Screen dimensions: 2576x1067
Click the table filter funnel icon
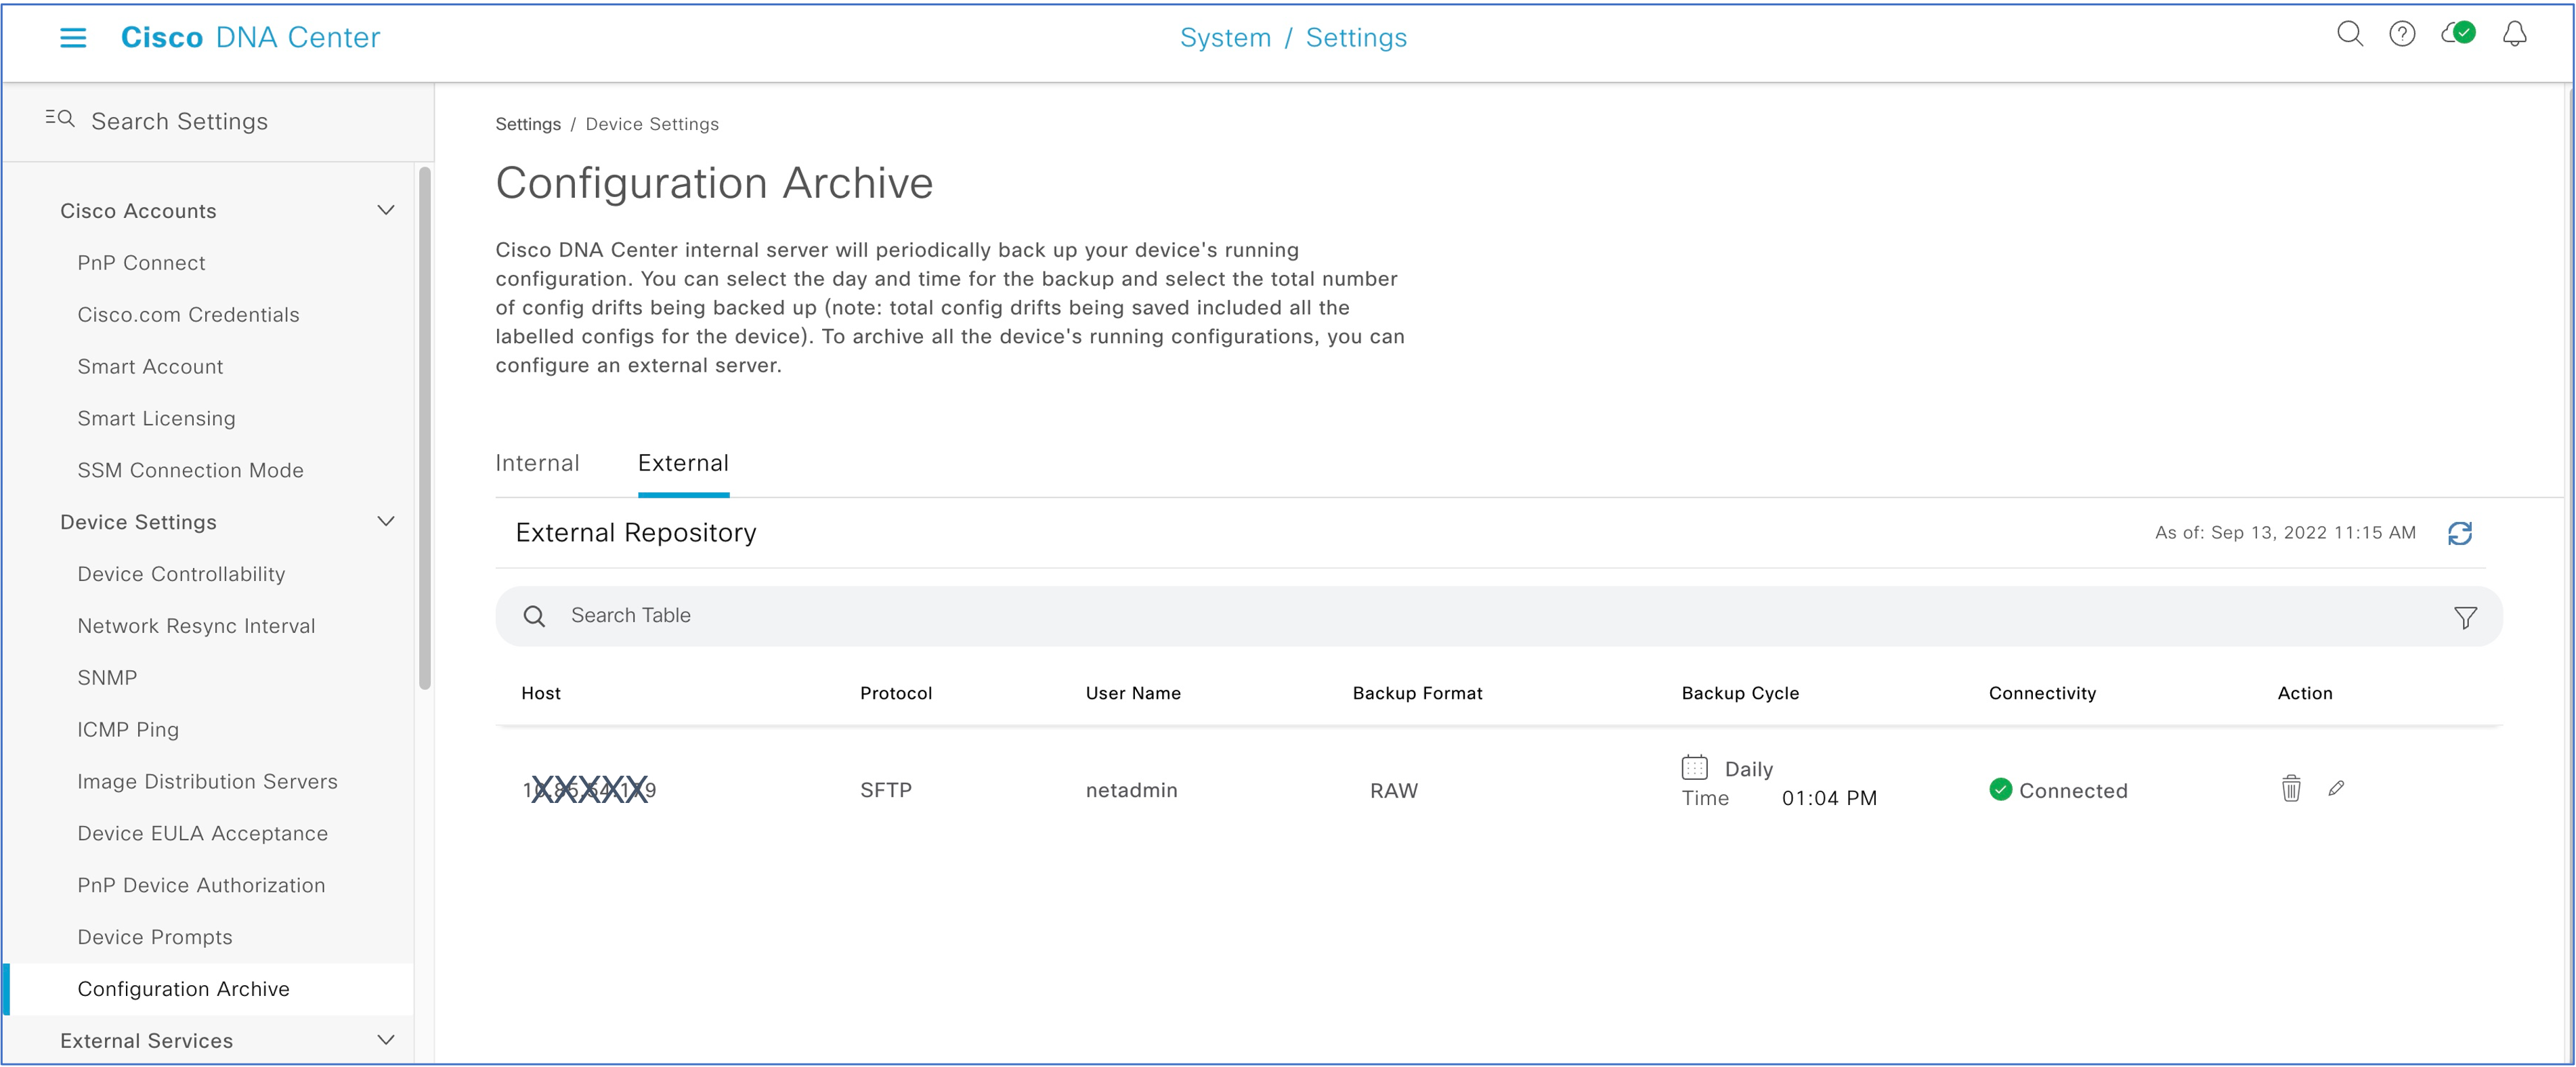click(x=2465, y=617)
